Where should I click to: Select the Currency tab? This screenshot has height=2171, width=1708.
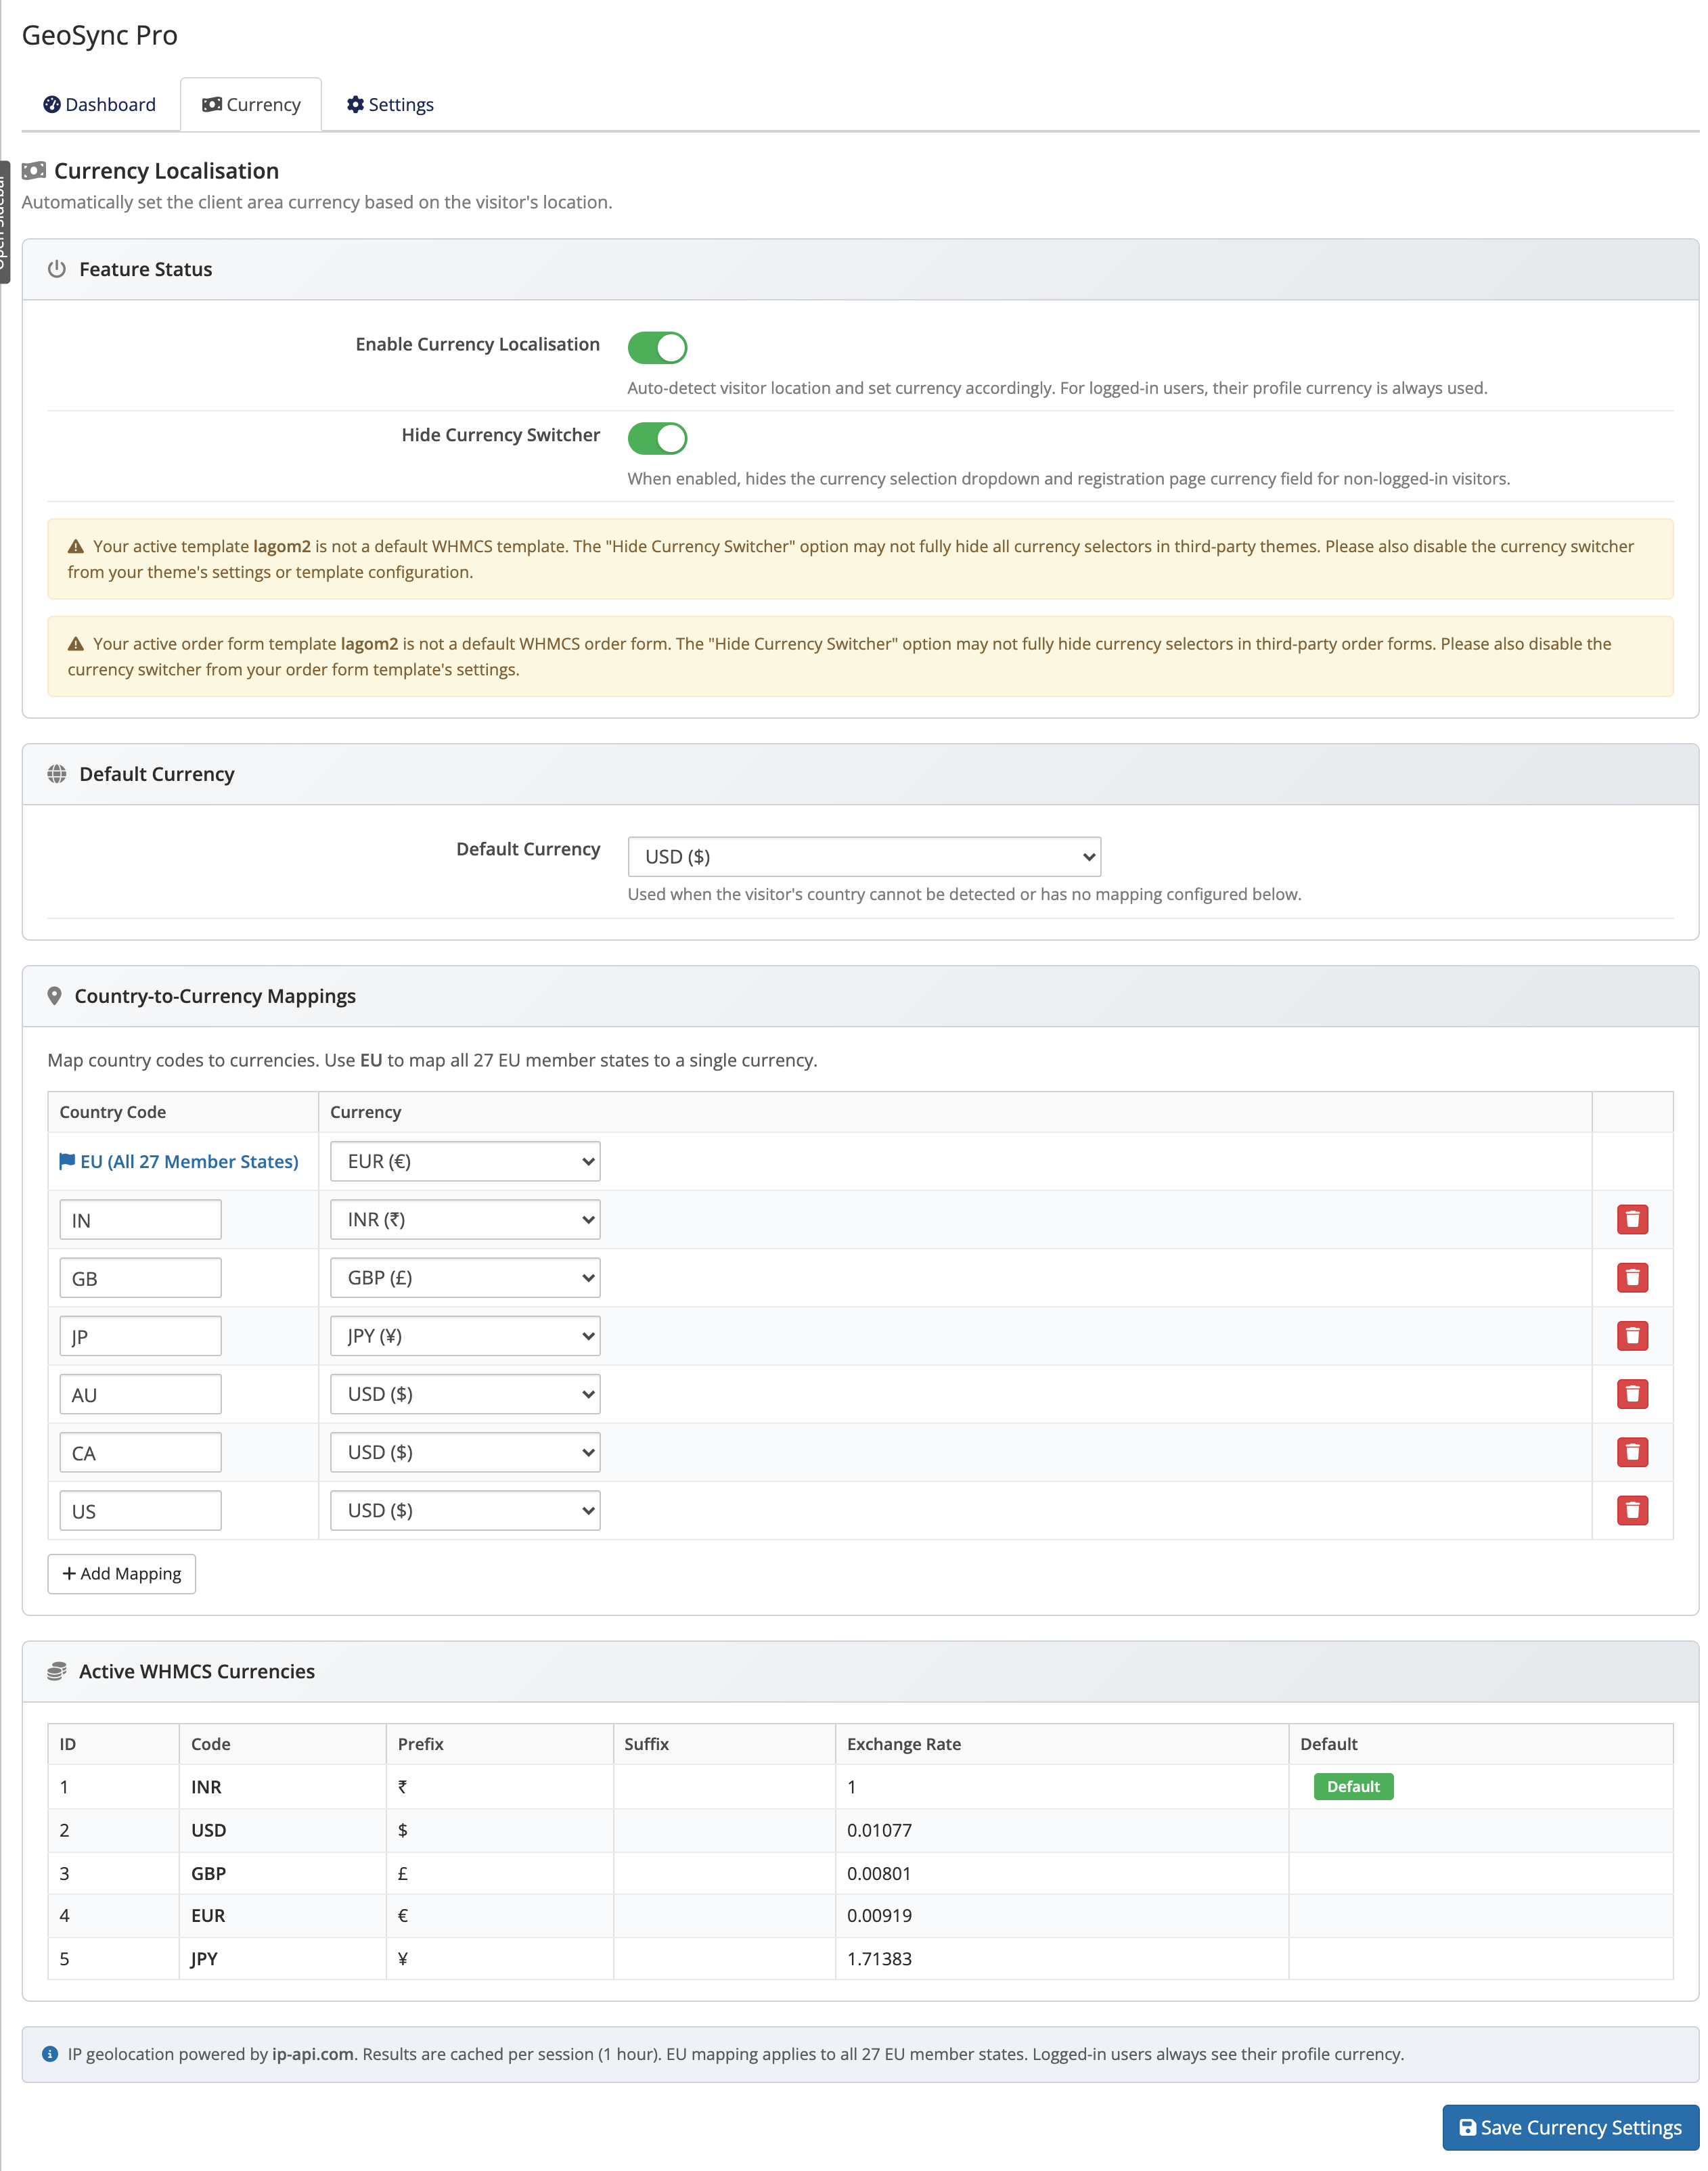(x=251, y=105)
